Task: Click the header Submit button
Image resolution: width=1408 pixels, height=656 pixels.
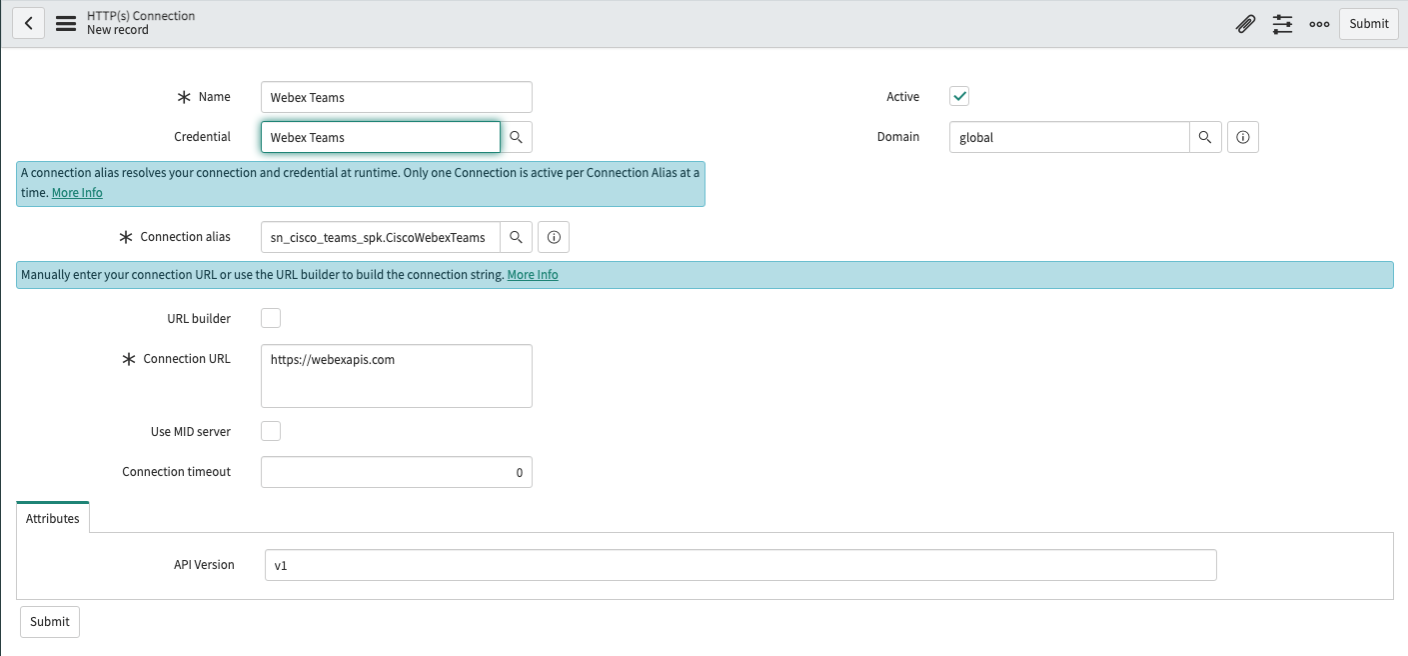Action: pyautogui.click(x=1368, y=24)
